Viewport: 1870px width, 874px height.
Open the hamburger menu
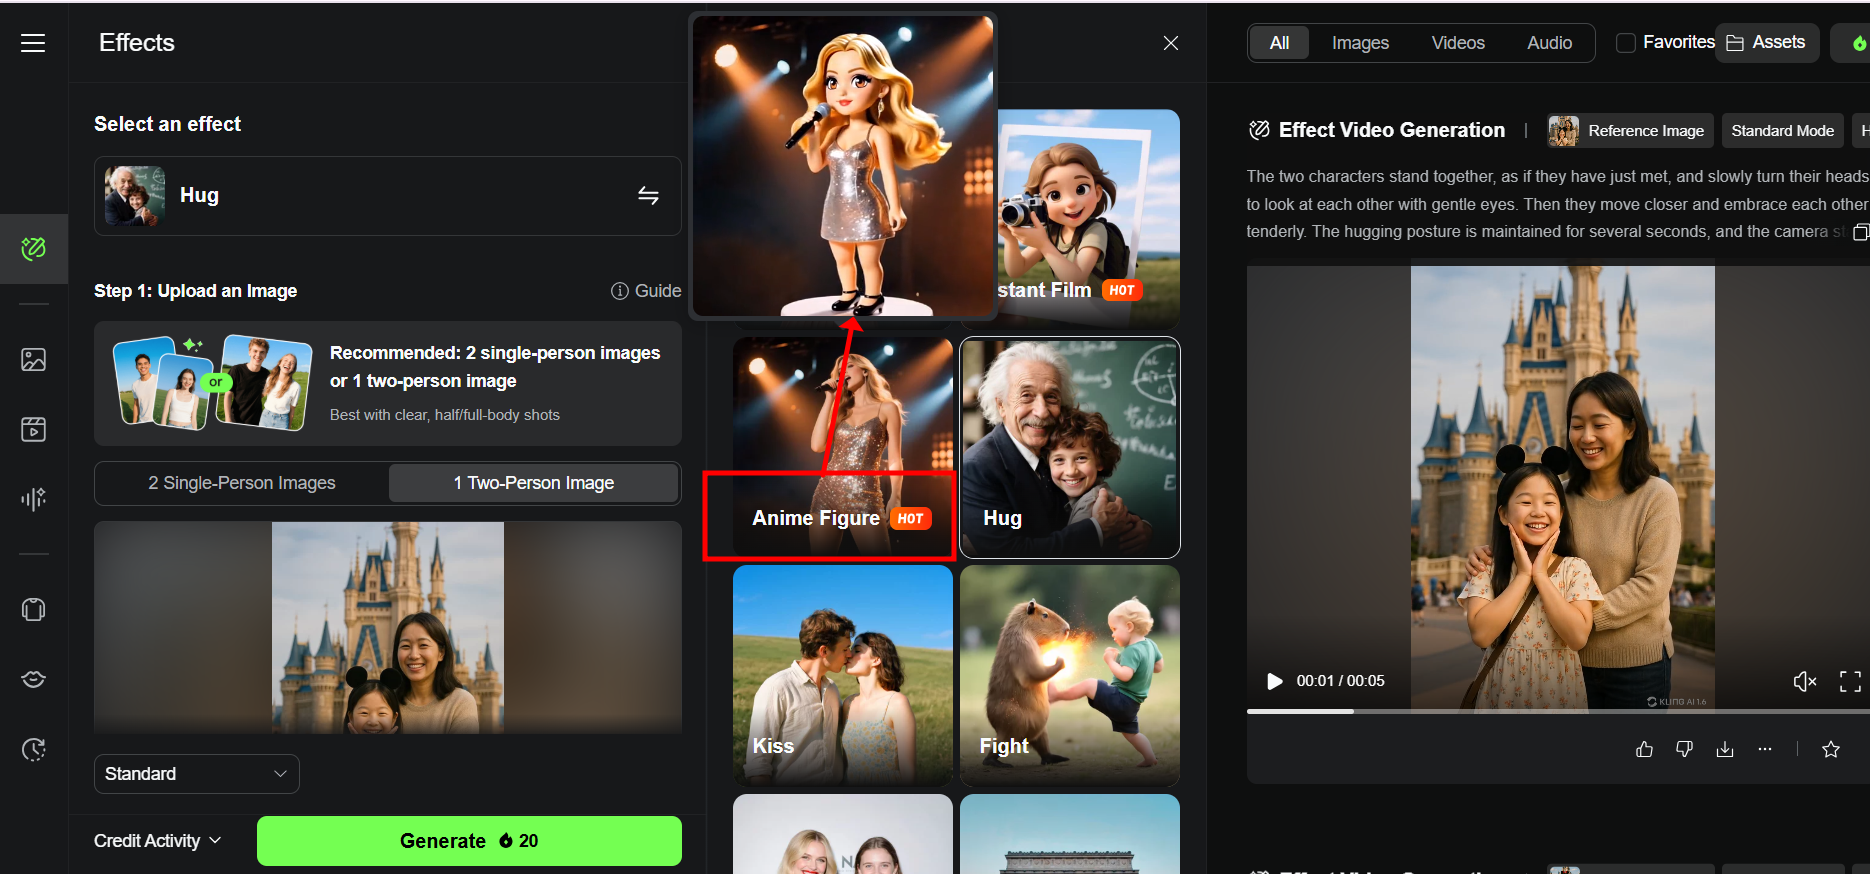click(x=33, y=43)
